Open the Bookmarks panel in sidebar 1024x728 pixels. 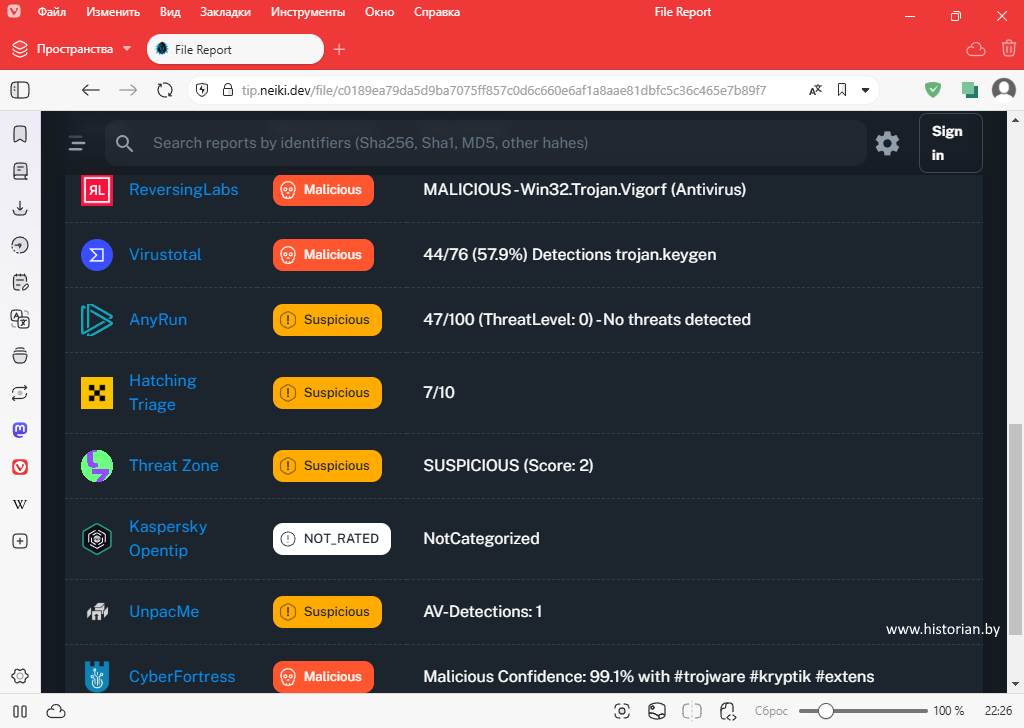pyautogui.click(x=20, y=134)
